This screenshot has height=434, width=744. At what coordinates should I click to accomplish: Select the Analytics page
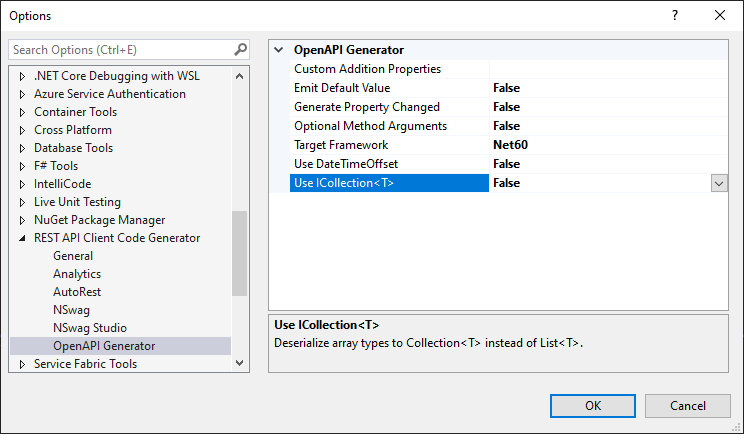(x=77, y=274)
